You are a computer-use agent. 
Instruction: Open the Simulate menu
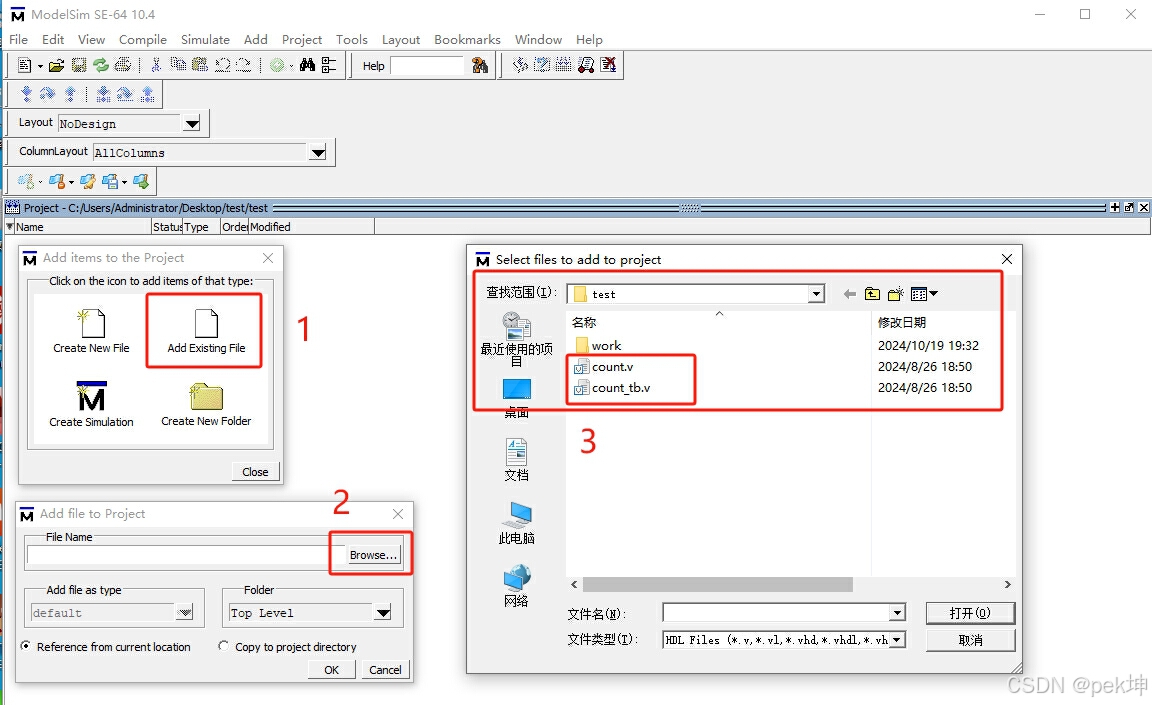[205, 40]
